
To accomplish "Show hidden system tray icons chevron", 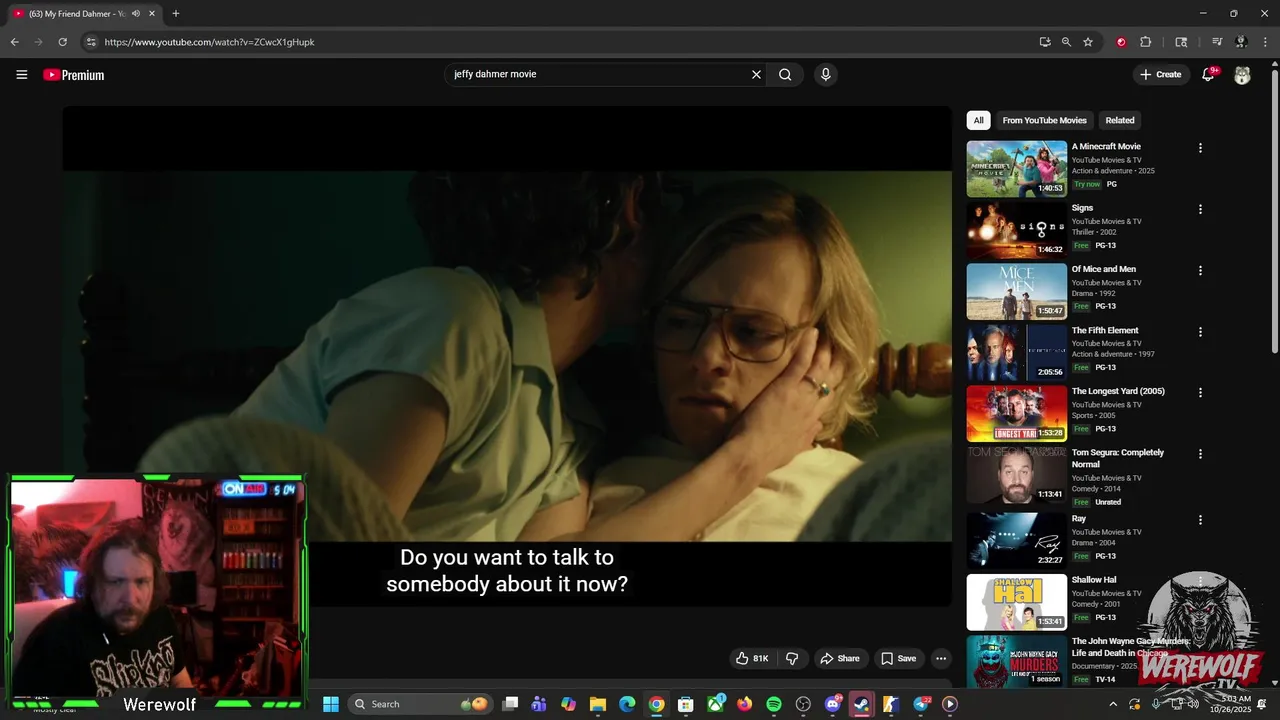I will pos(1114,704).
